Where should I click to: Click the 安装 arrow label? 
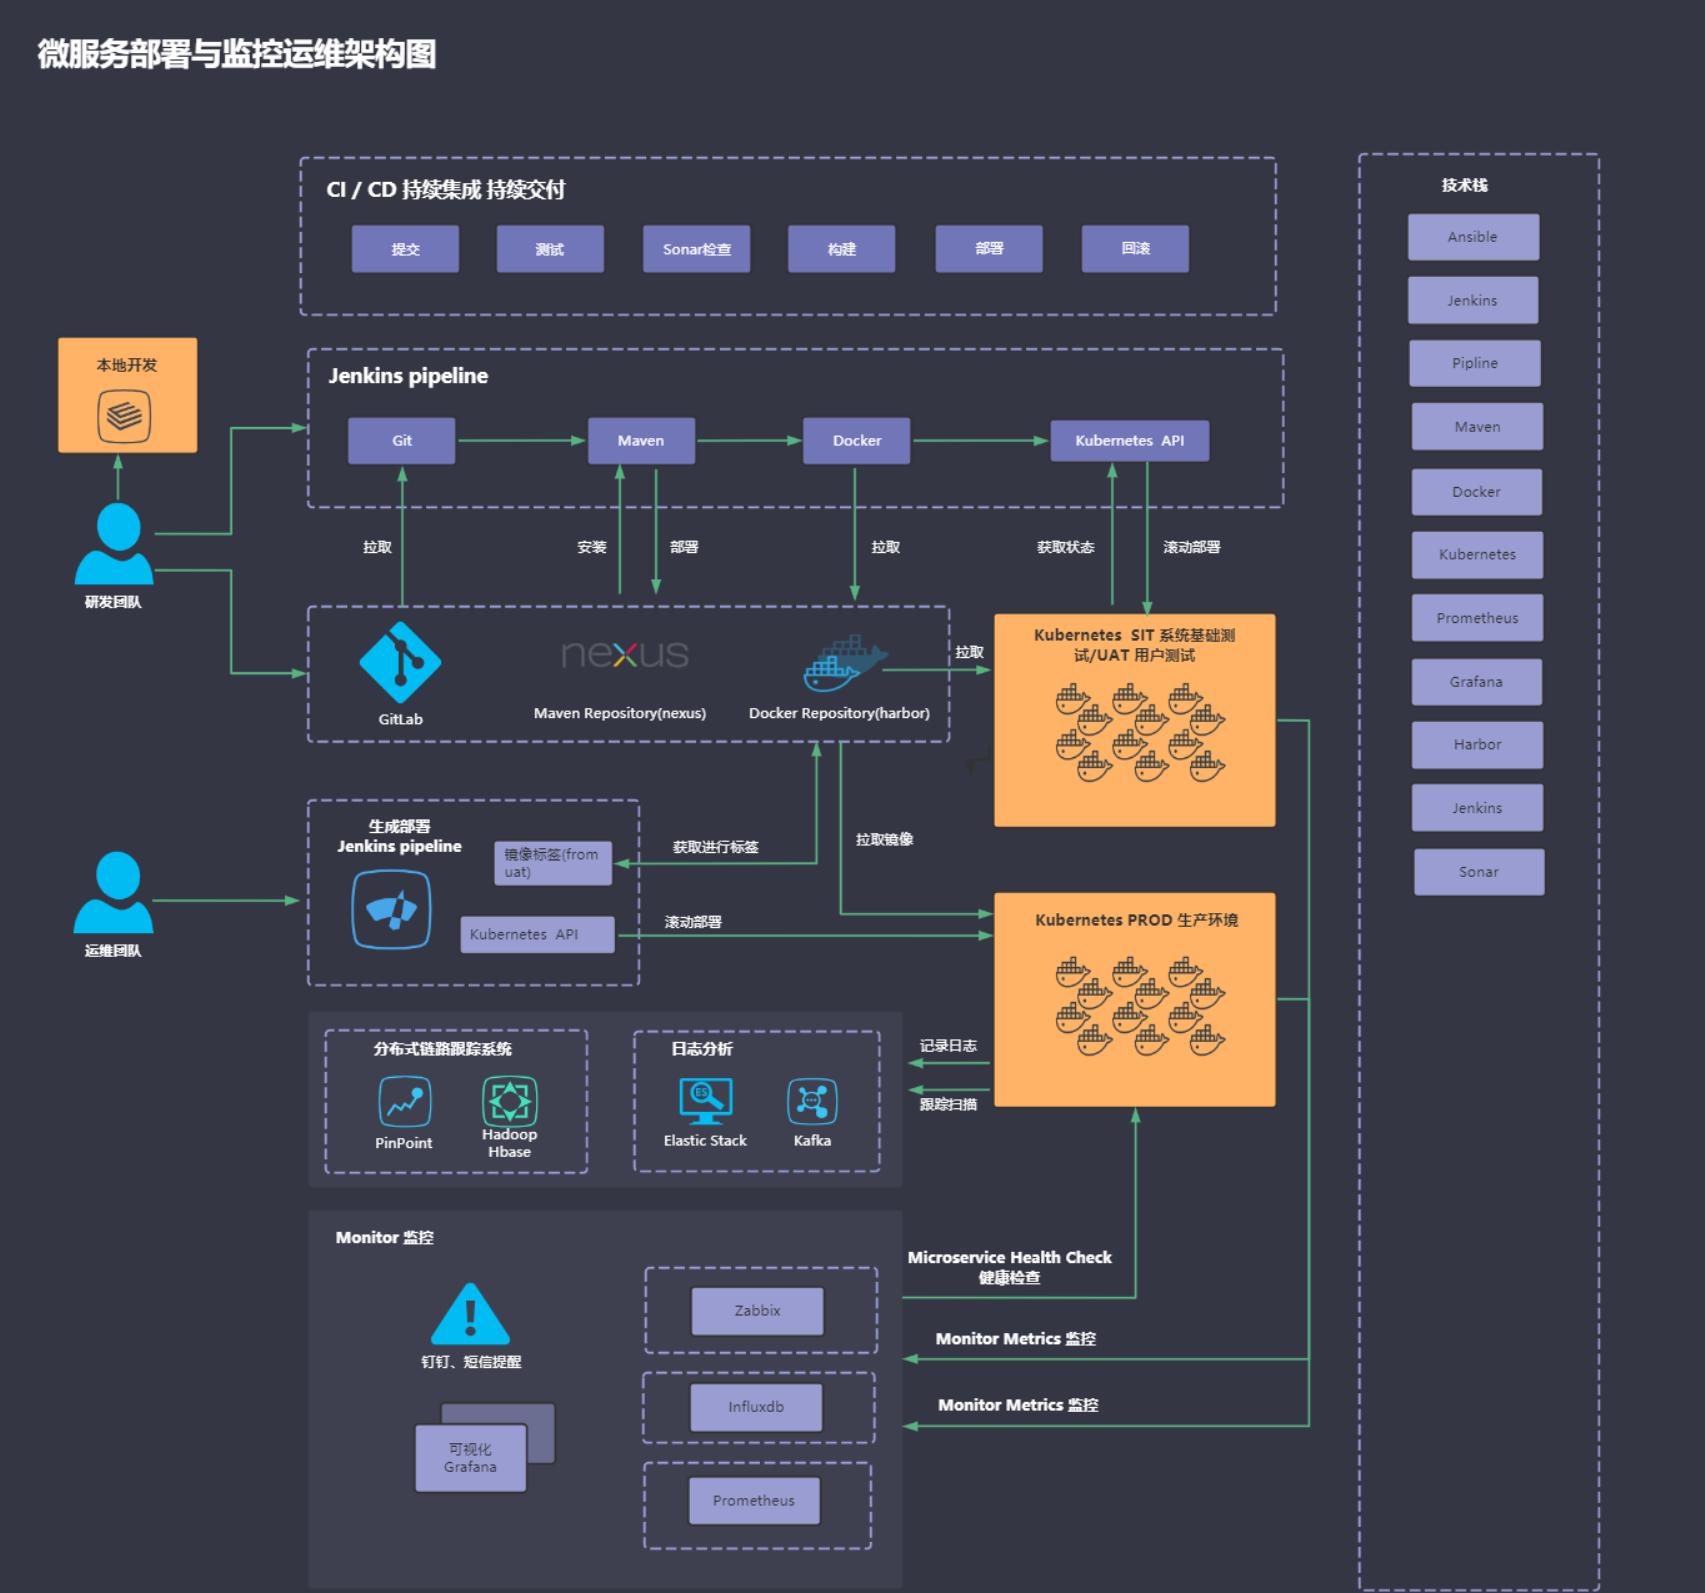592,548
